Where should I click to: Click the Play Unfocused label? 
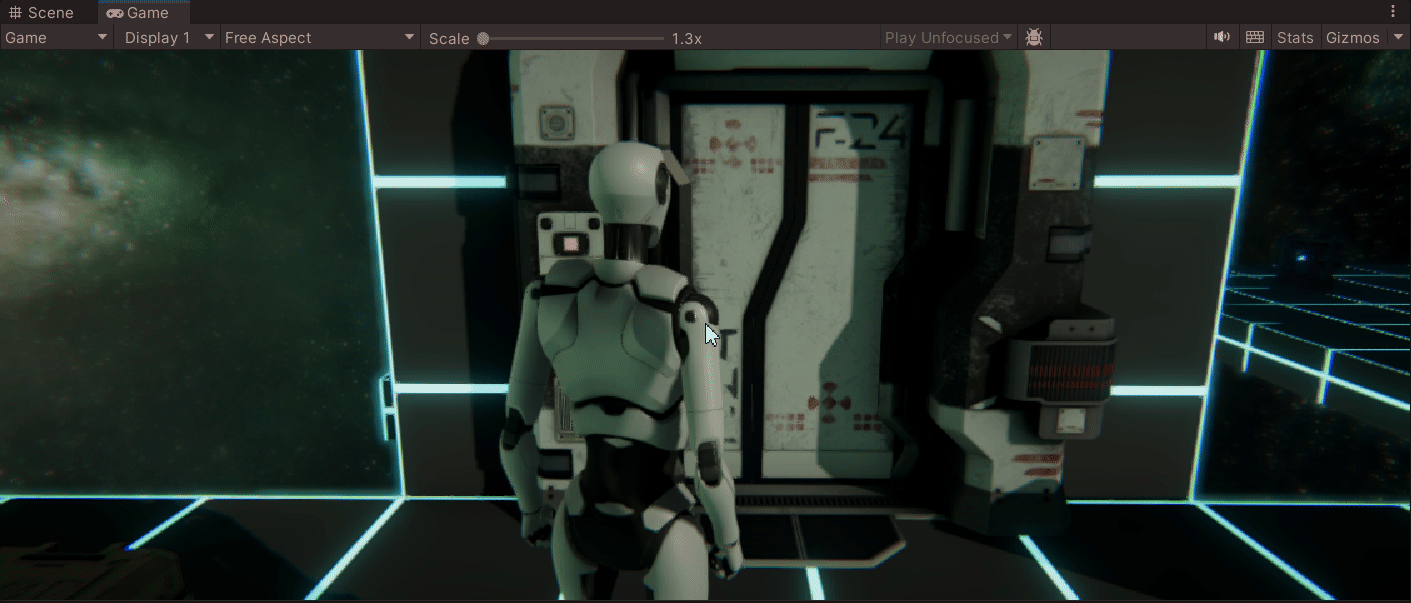pos(940,37)
